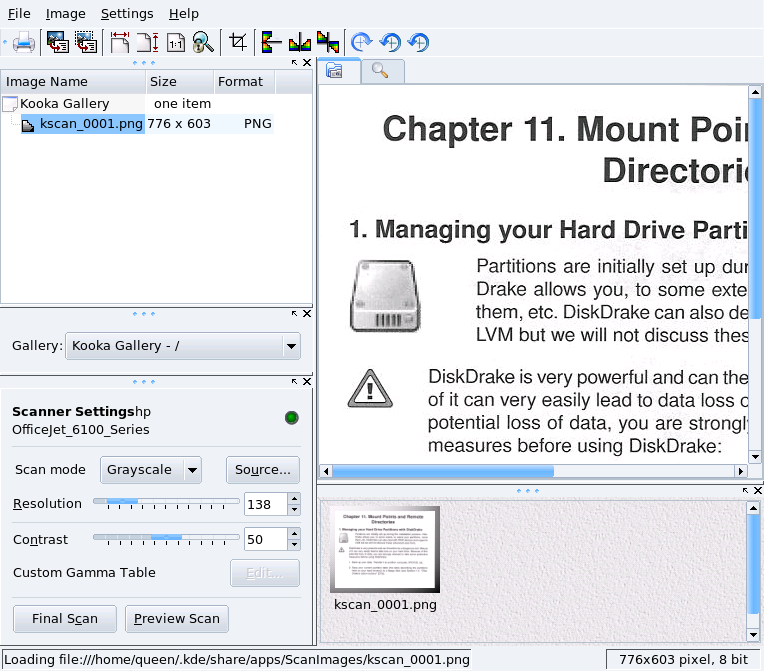The image size is (764, 671).
Task: Open the Scan mode Grayscale dropdown
Action: click(151, 469)
